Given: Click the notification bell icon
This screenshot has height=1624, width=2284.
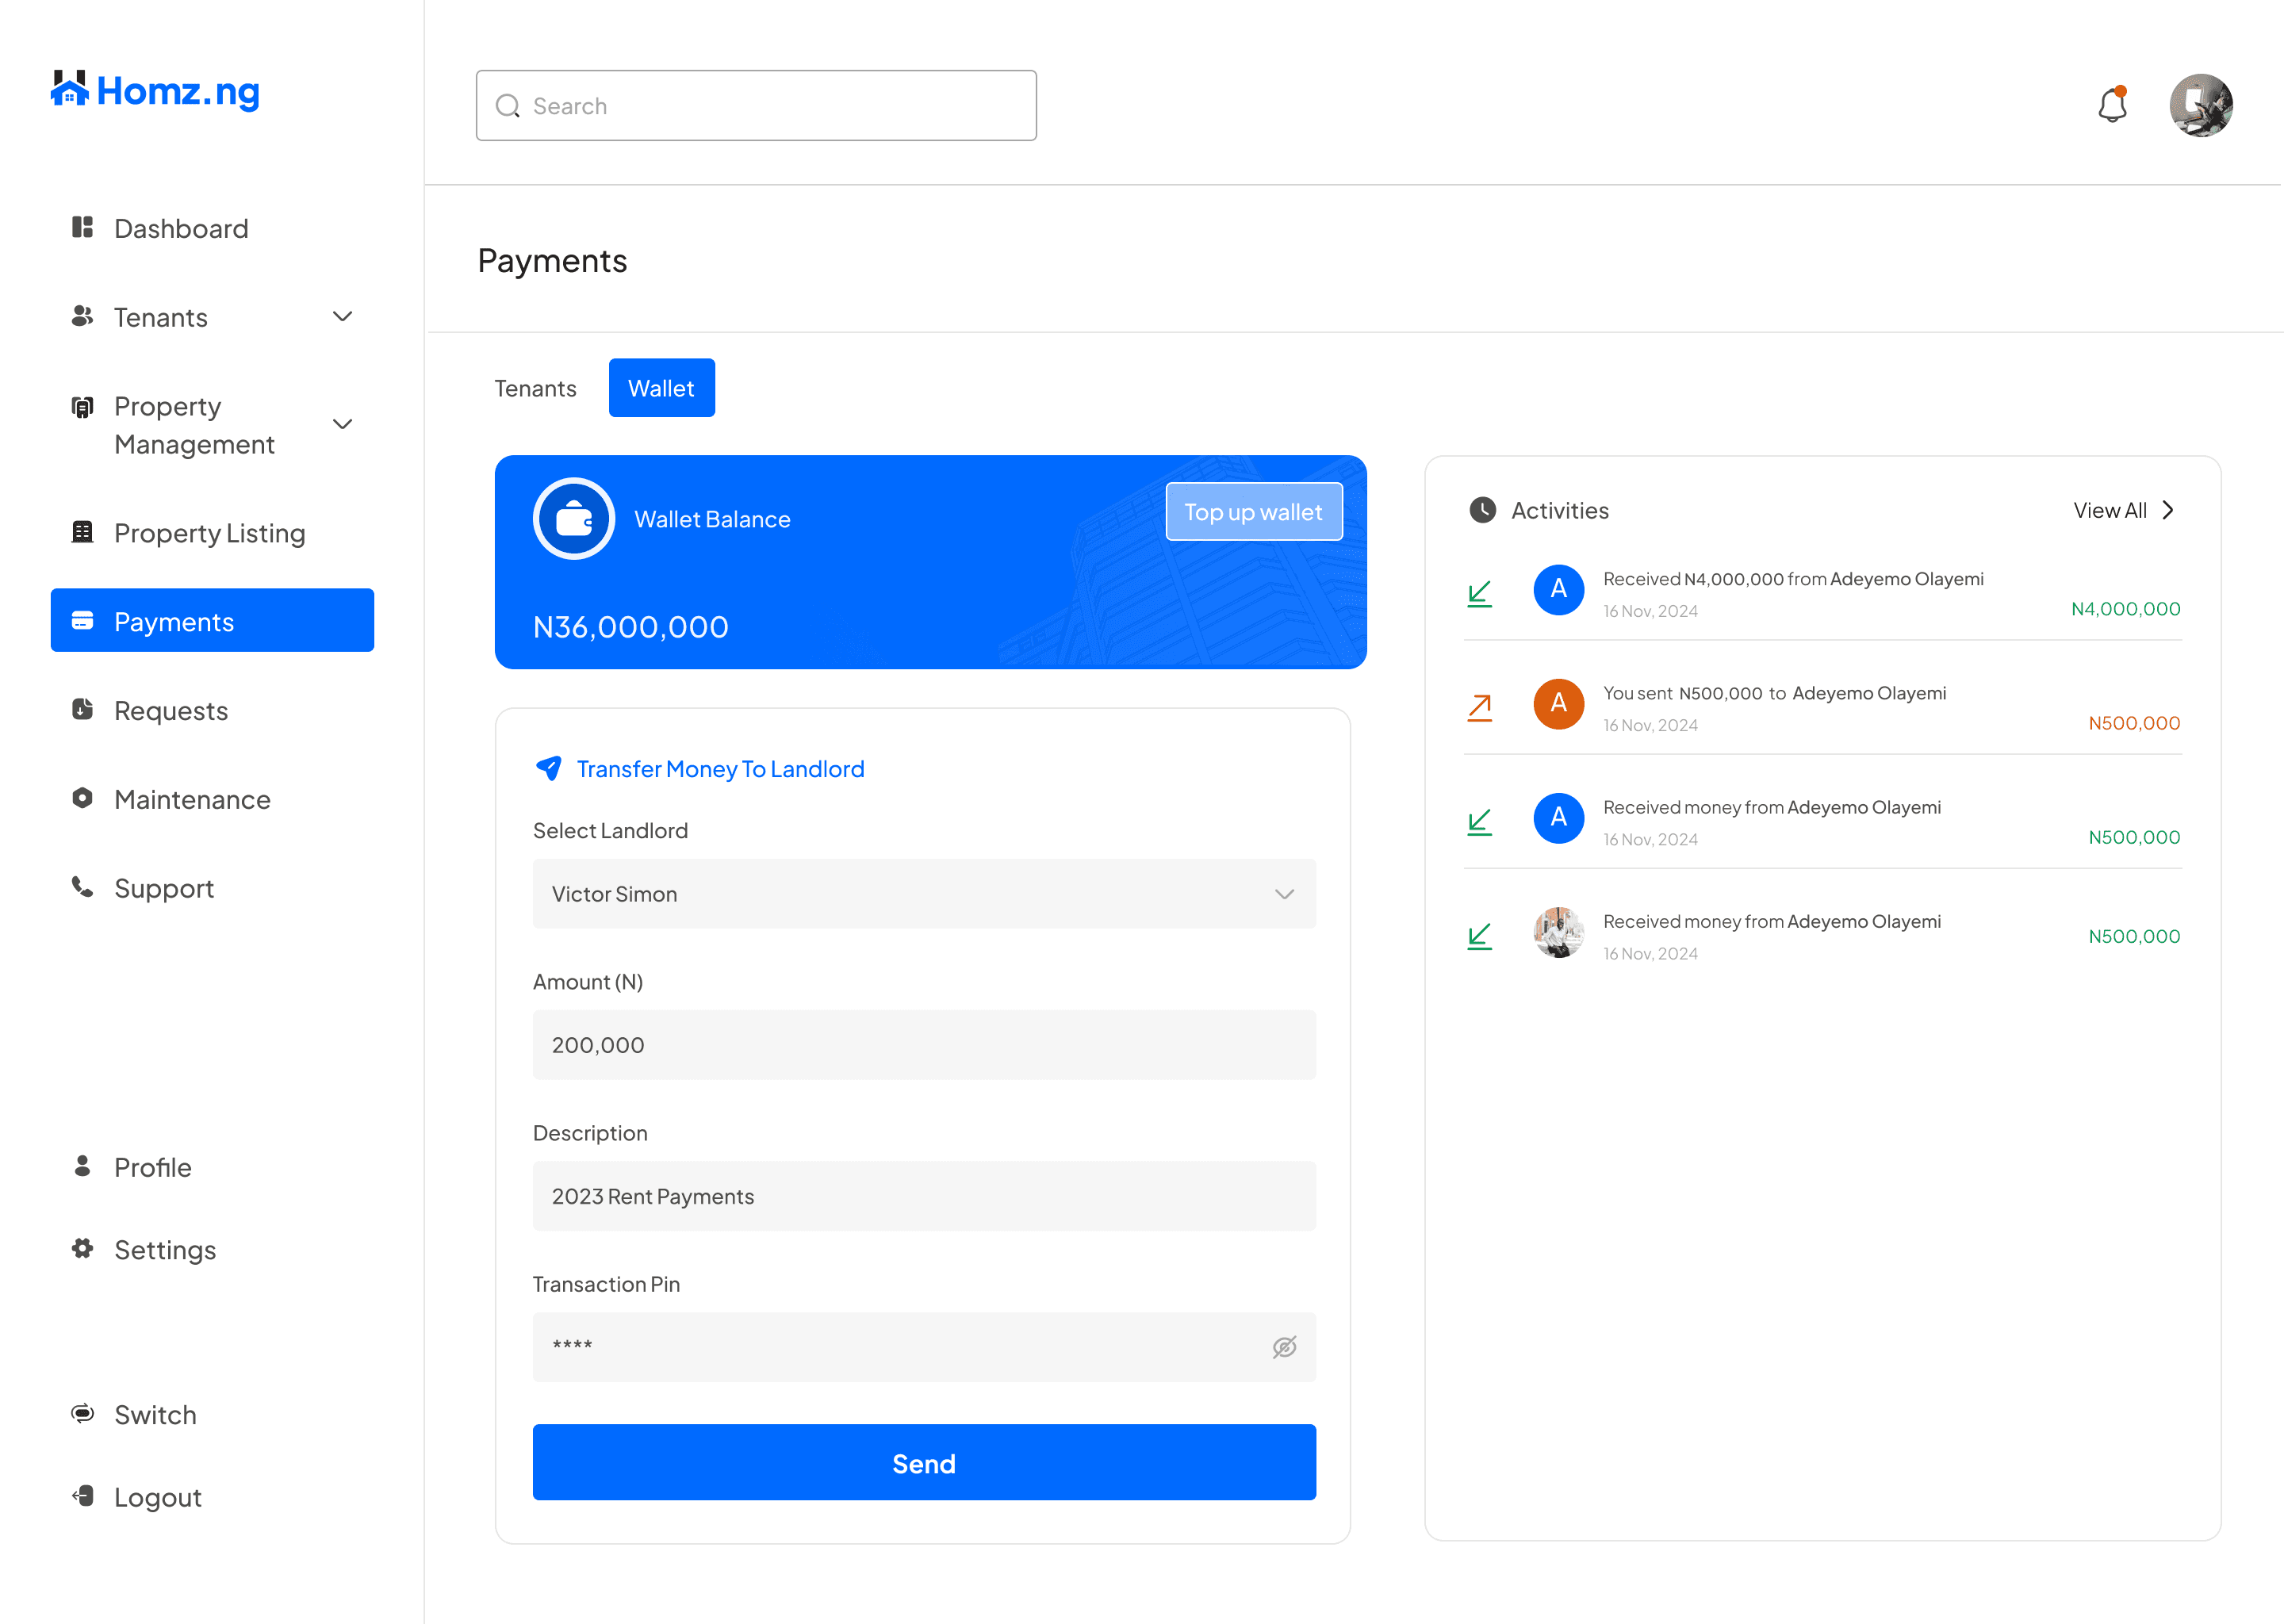Looking at the screenshot, I should (x=2111, y=105).
